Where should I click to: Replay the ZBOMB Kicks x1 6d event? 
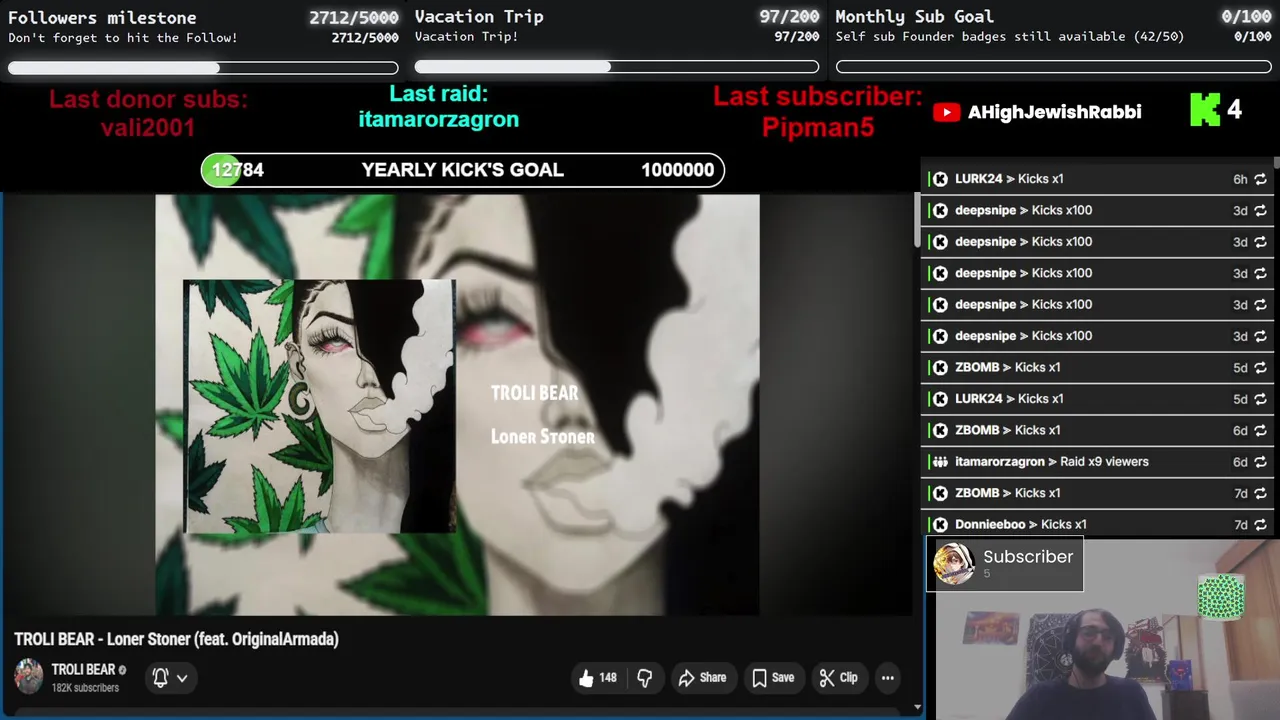(1260, 430)
